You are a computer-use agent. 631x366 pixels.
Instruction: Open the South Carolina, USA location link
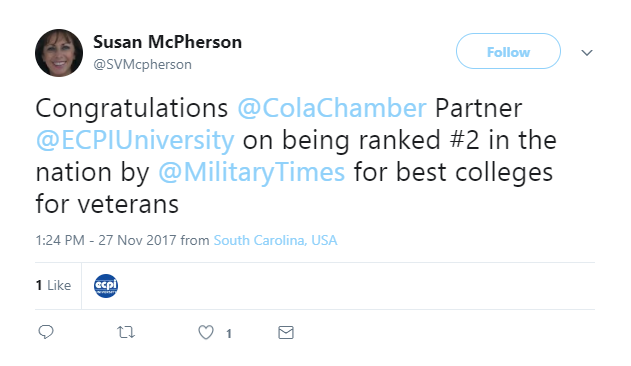coord(275,240)
